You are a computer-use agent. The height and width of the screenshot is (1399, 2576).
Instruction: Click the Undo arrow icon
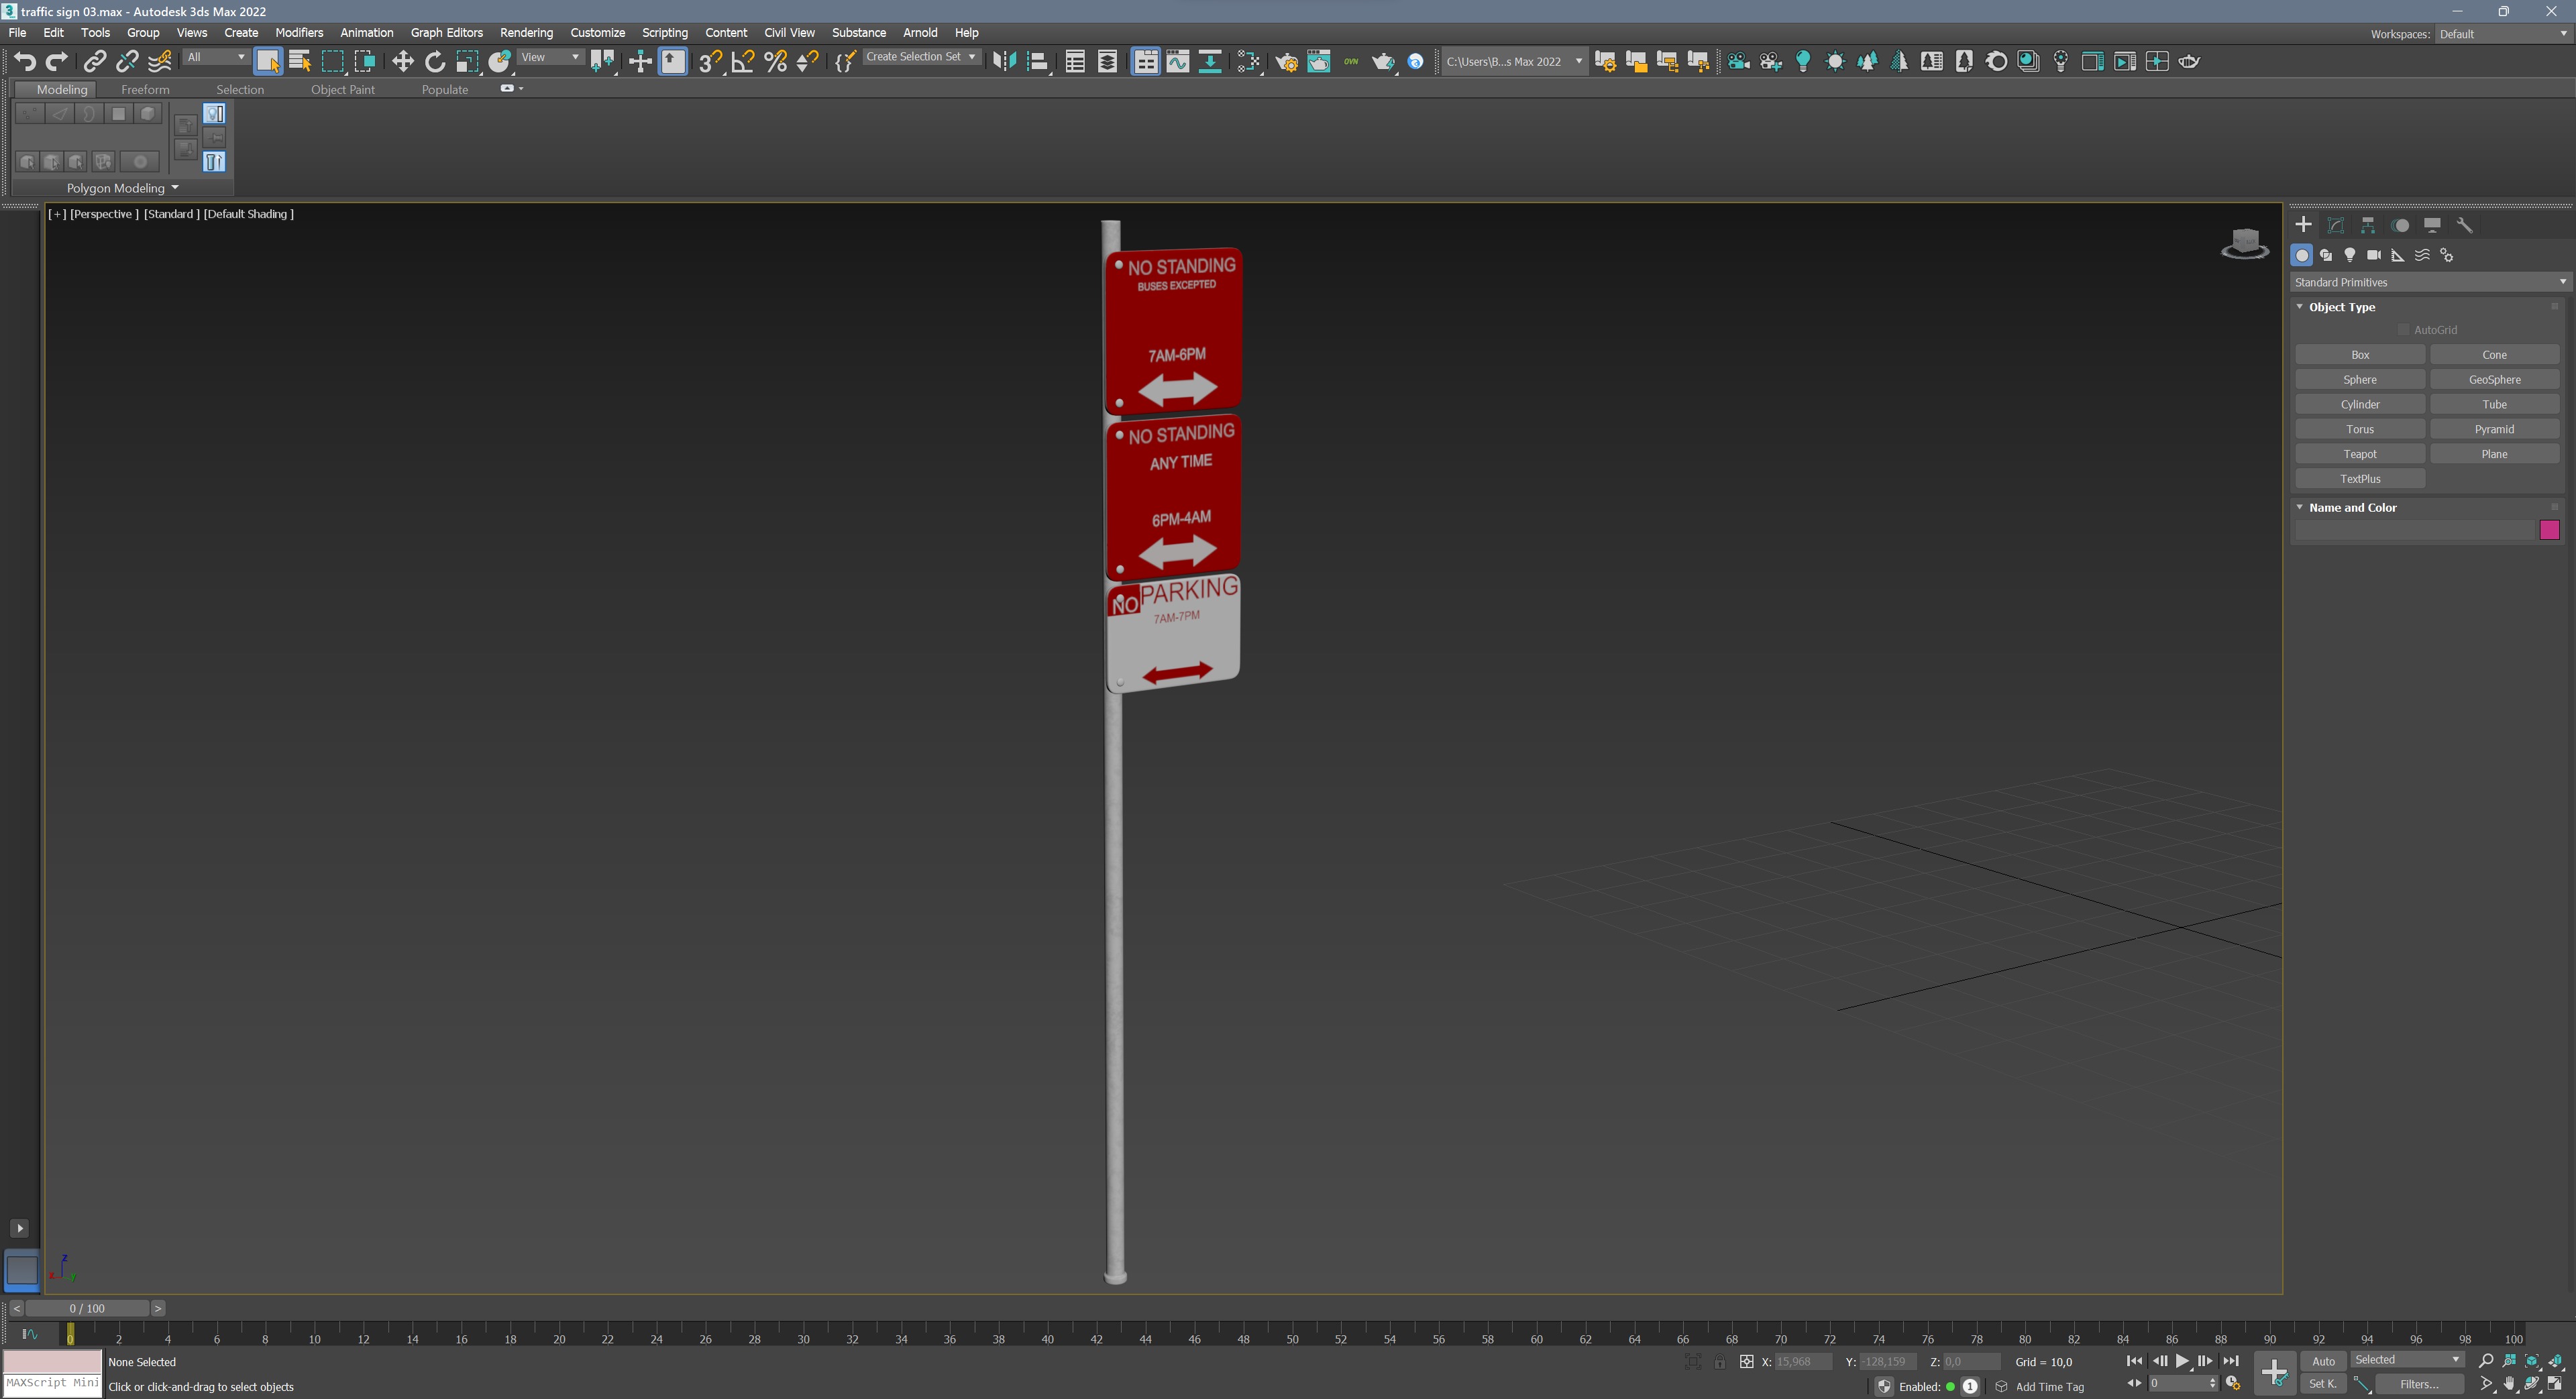(25, 61)
